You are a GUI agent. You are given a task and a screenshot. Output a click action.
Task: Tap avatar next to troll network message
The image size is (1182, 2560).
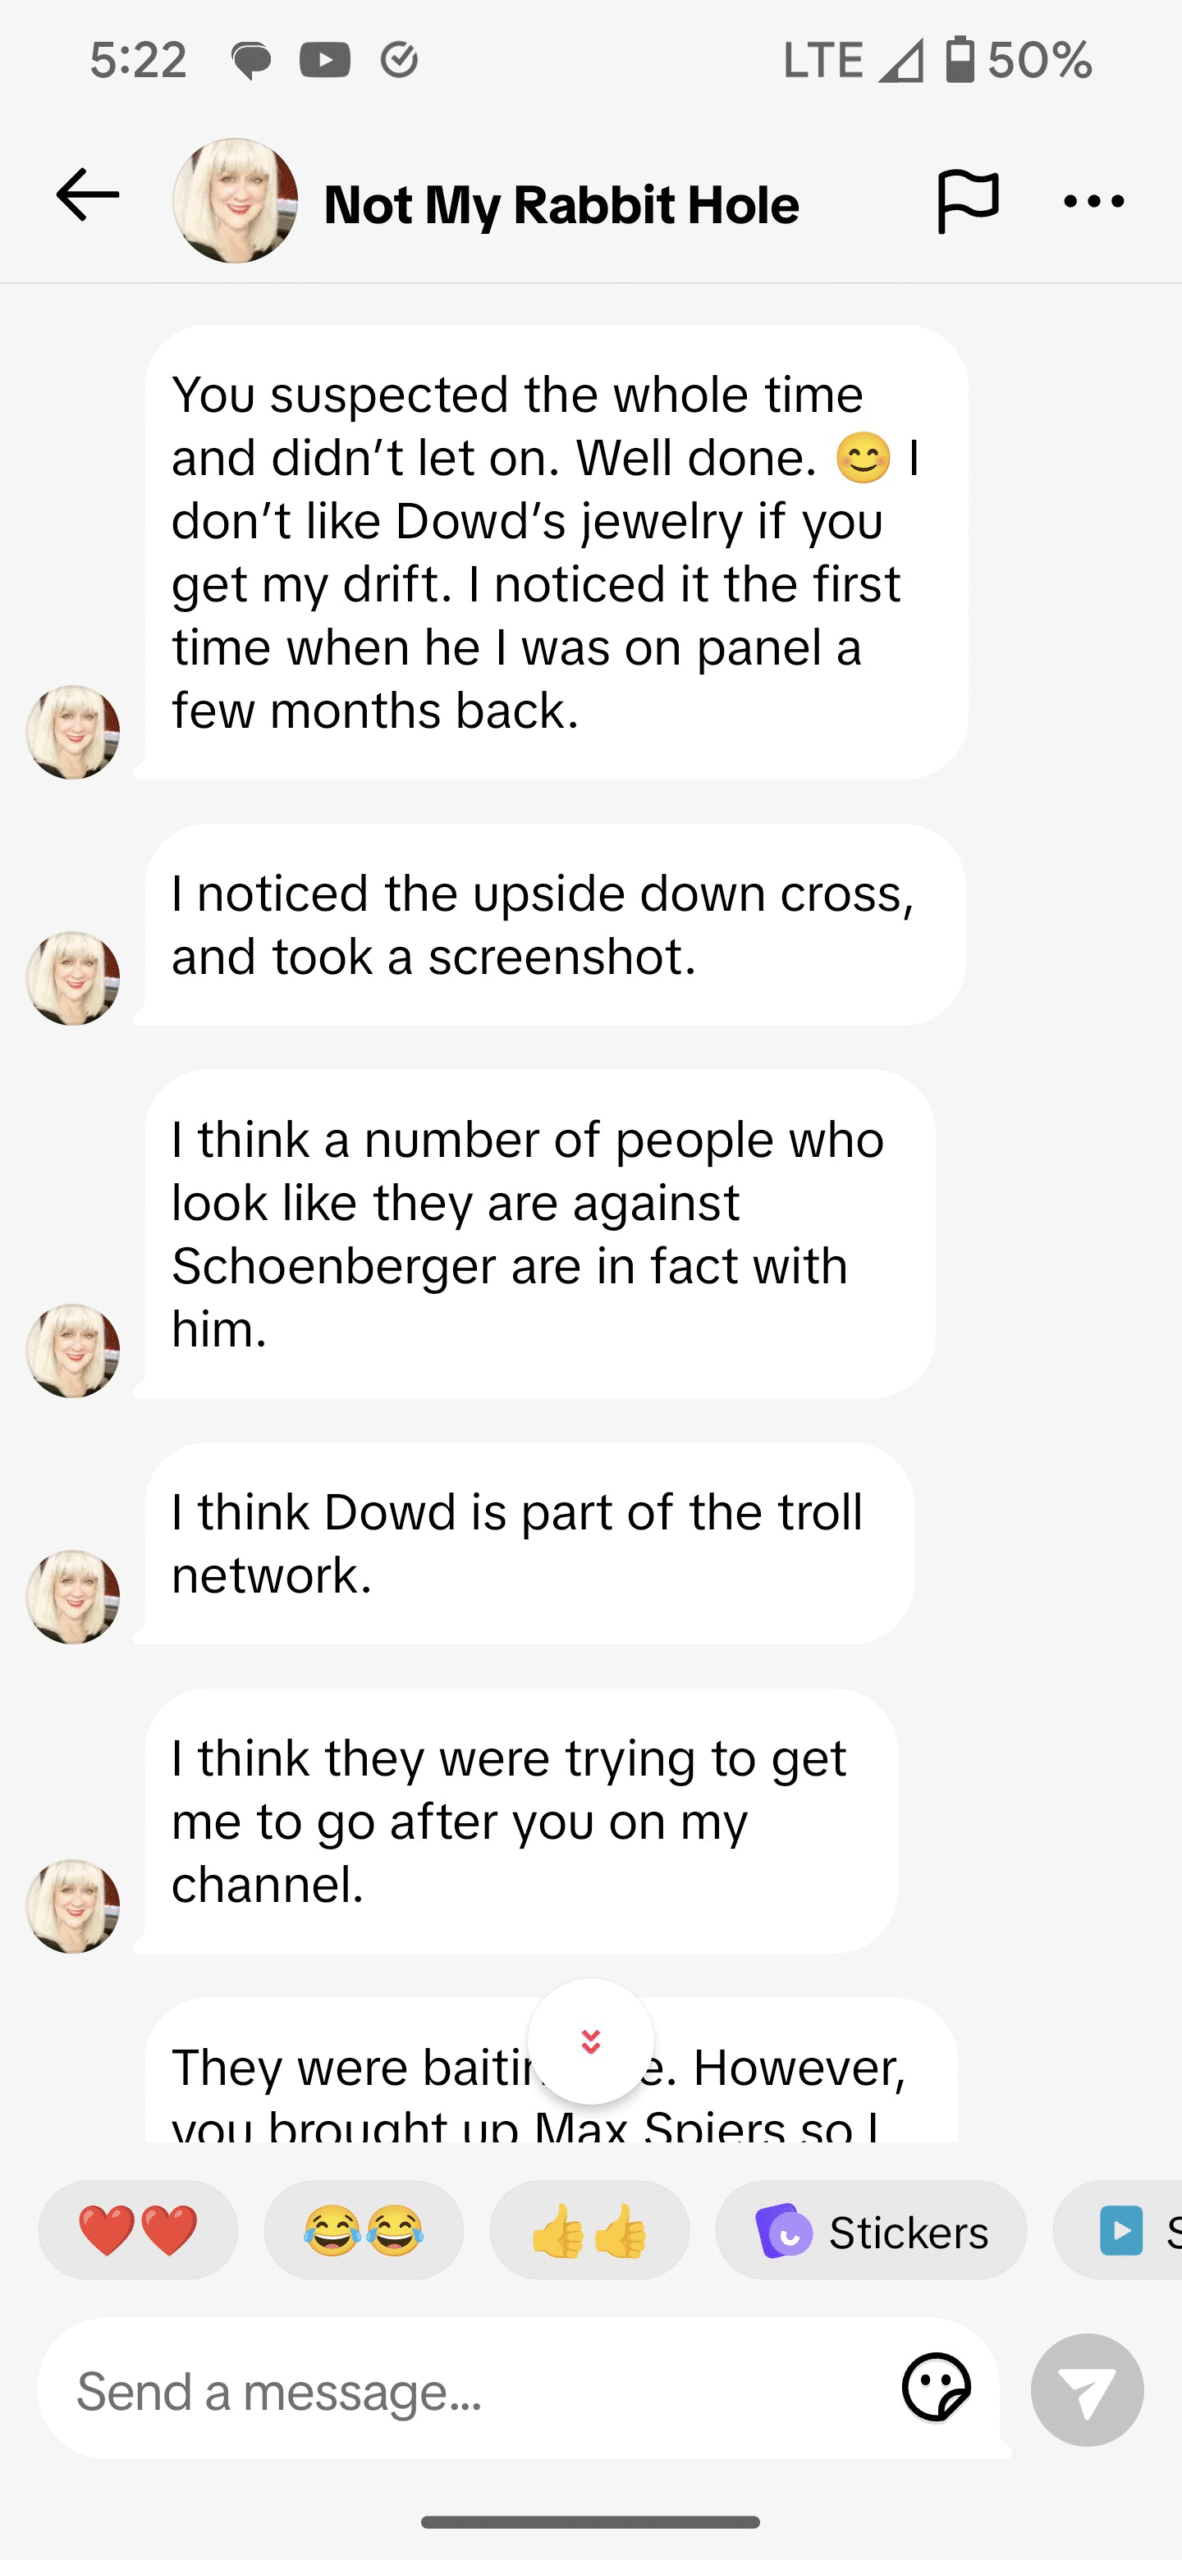(x=73, y=1596)
